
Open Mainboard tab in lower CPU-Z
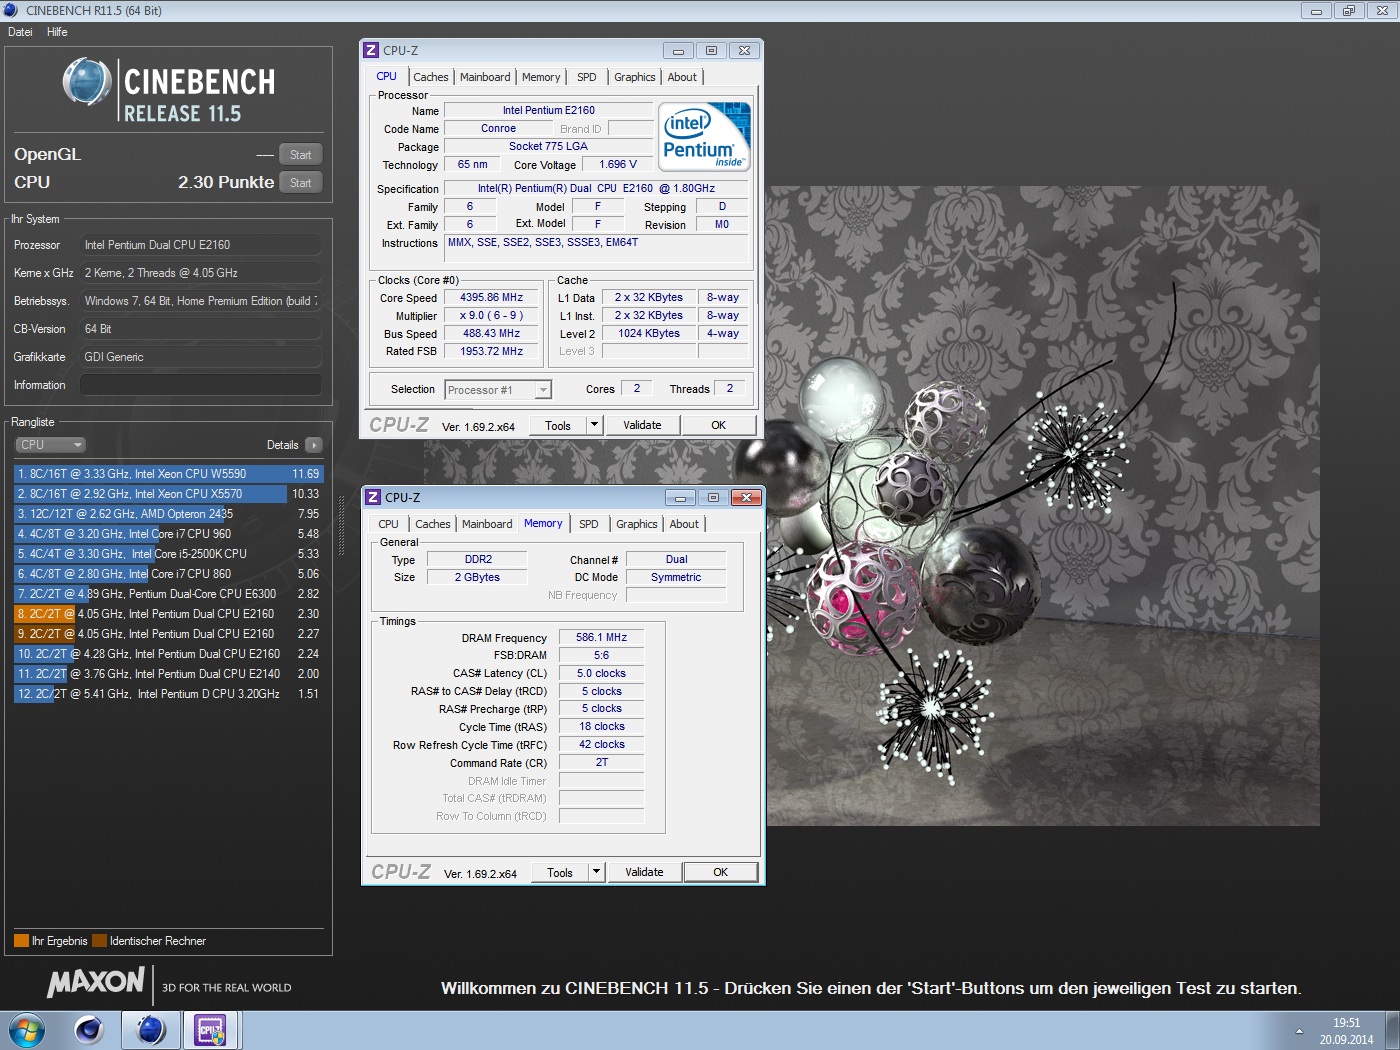[x=487, y=524]
